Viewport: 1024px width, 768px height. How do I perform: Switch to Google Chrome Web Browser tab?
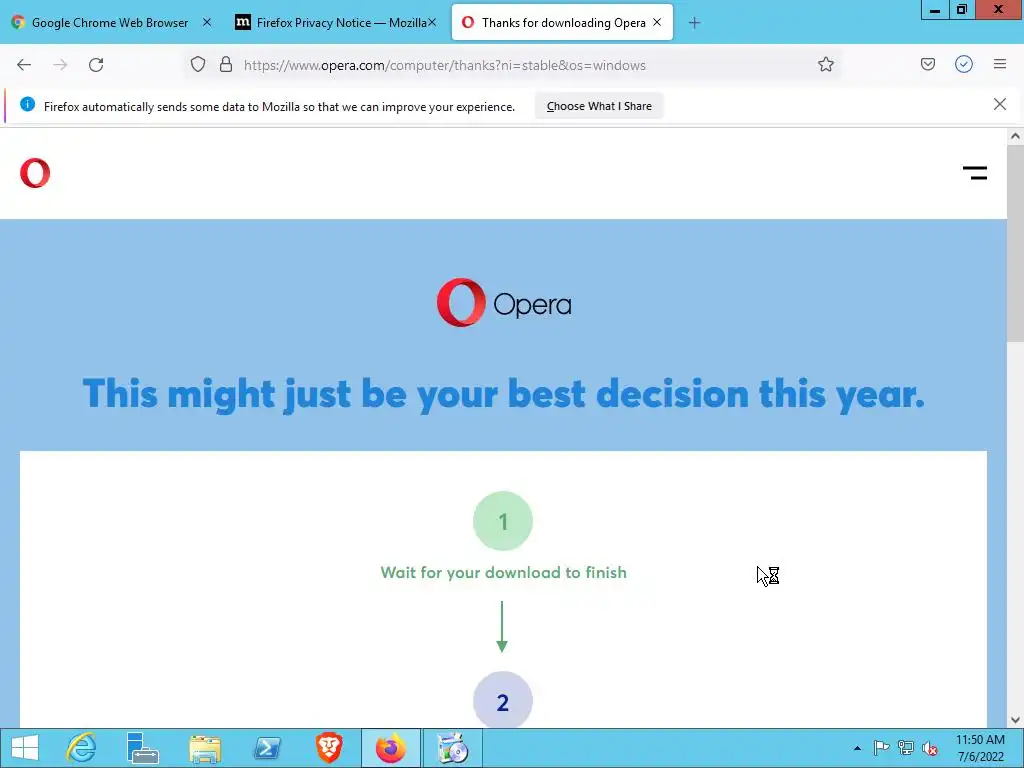click(x=110, y=23)
